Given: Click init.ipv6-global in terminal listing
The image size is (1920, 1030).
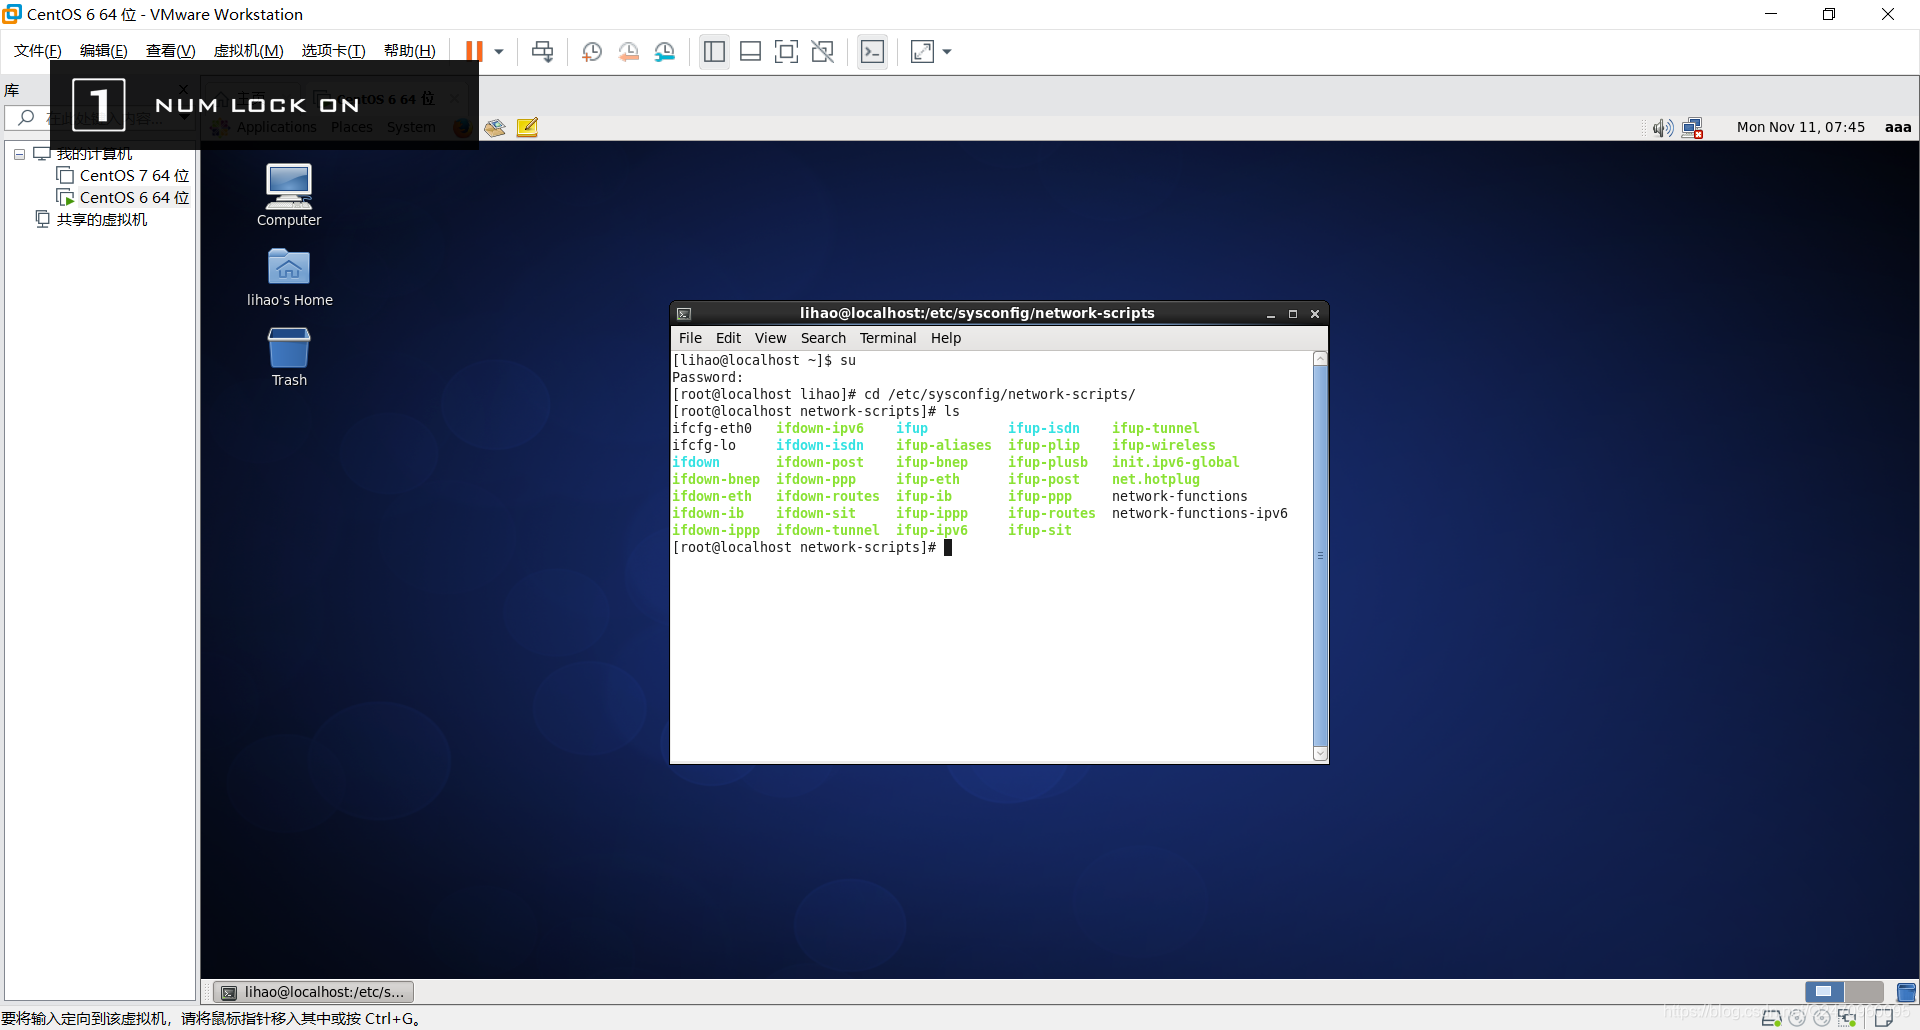Looking at the screenshot, I should (x=1175, y=462).
